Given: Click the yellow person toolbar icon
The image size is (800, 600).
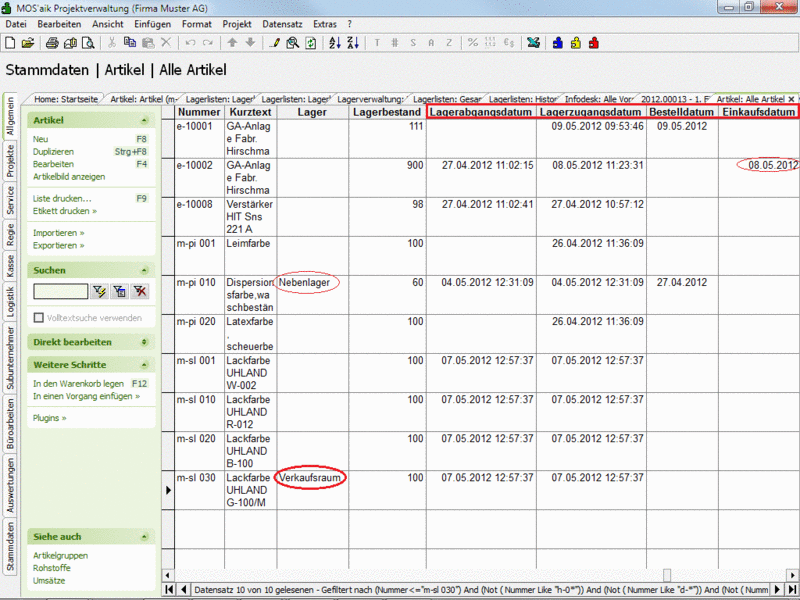Looking at the screenshot, I should (x=576, y=43).
